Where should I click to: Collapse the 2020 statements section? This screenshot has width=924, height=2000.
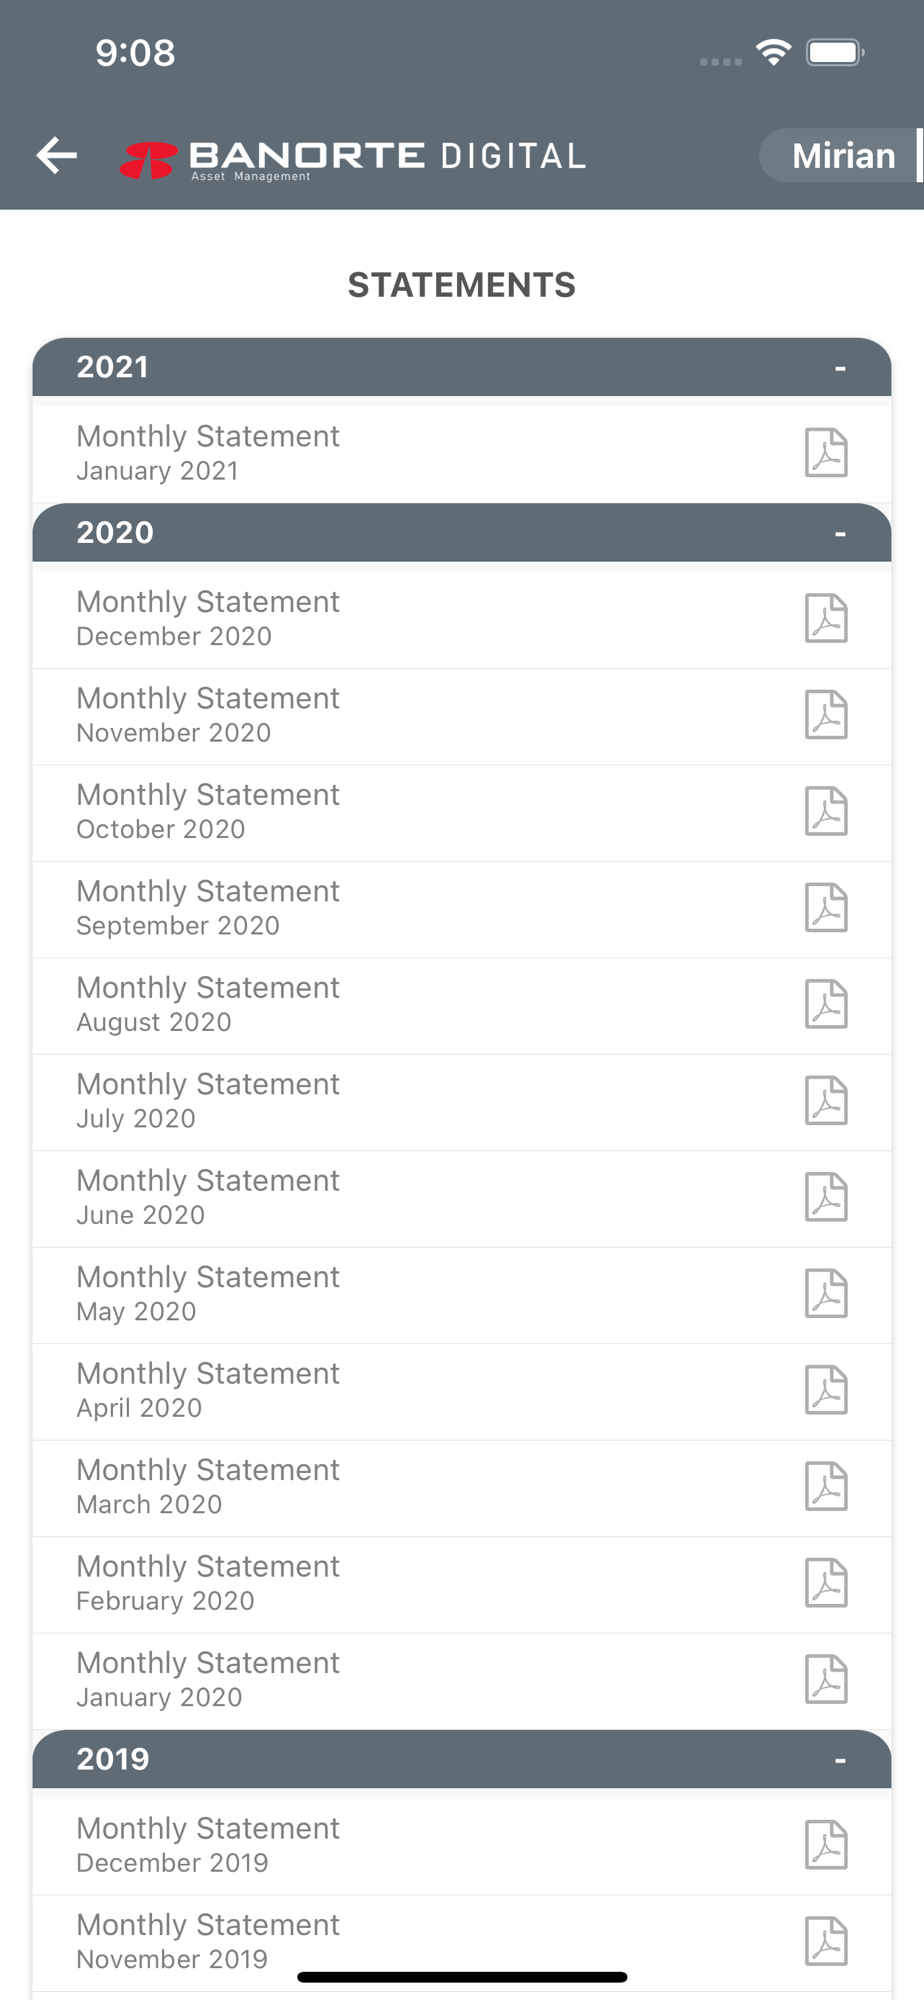tap(840, 533)
